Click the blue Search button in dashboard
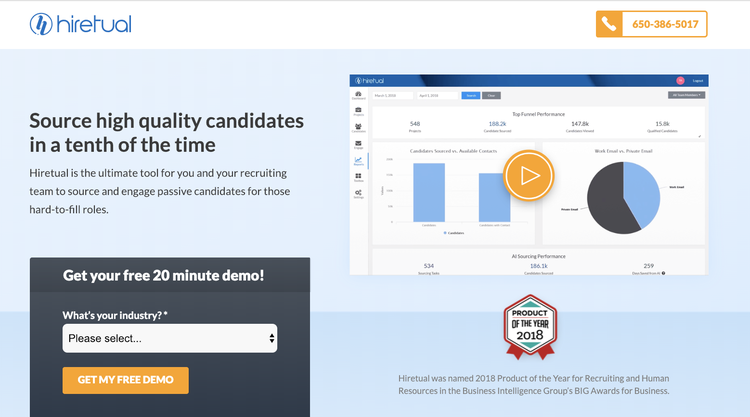 pos(471,96)
